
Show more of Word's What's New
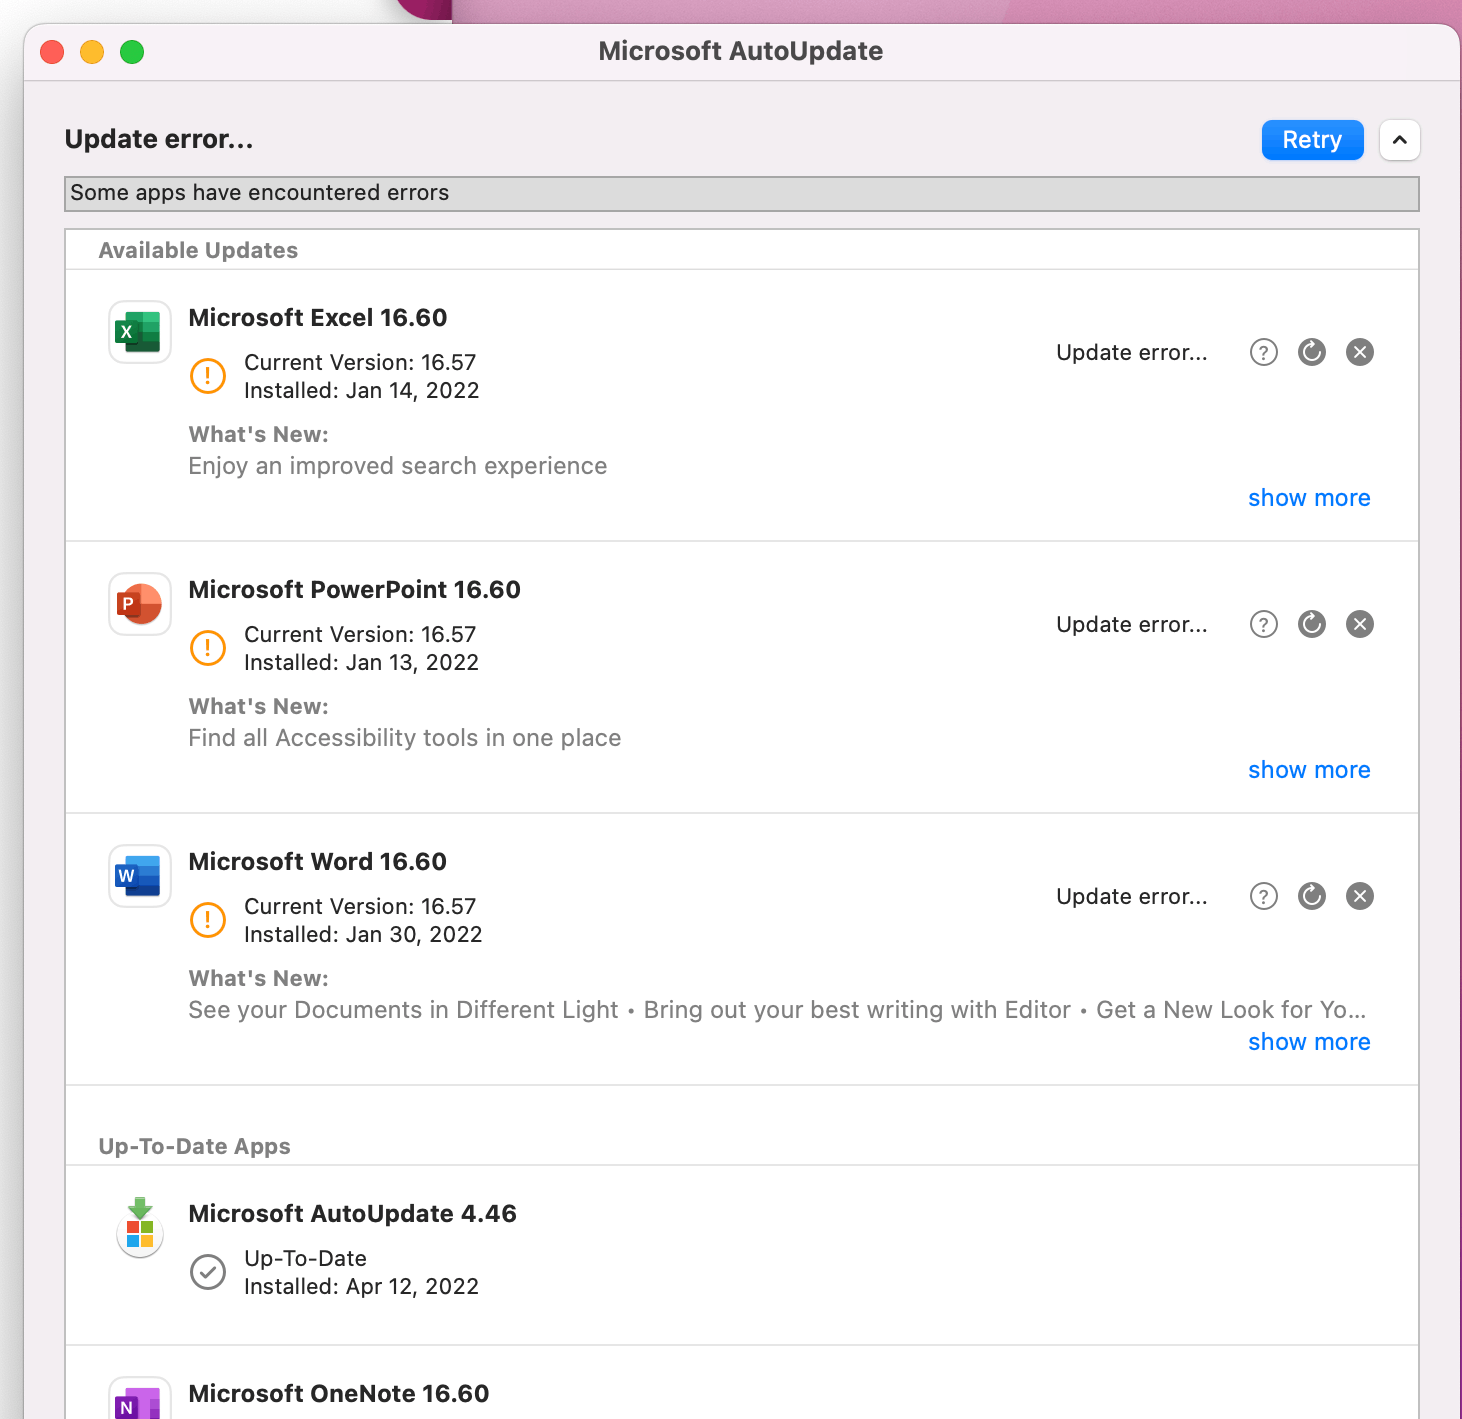(1309, 1042)
